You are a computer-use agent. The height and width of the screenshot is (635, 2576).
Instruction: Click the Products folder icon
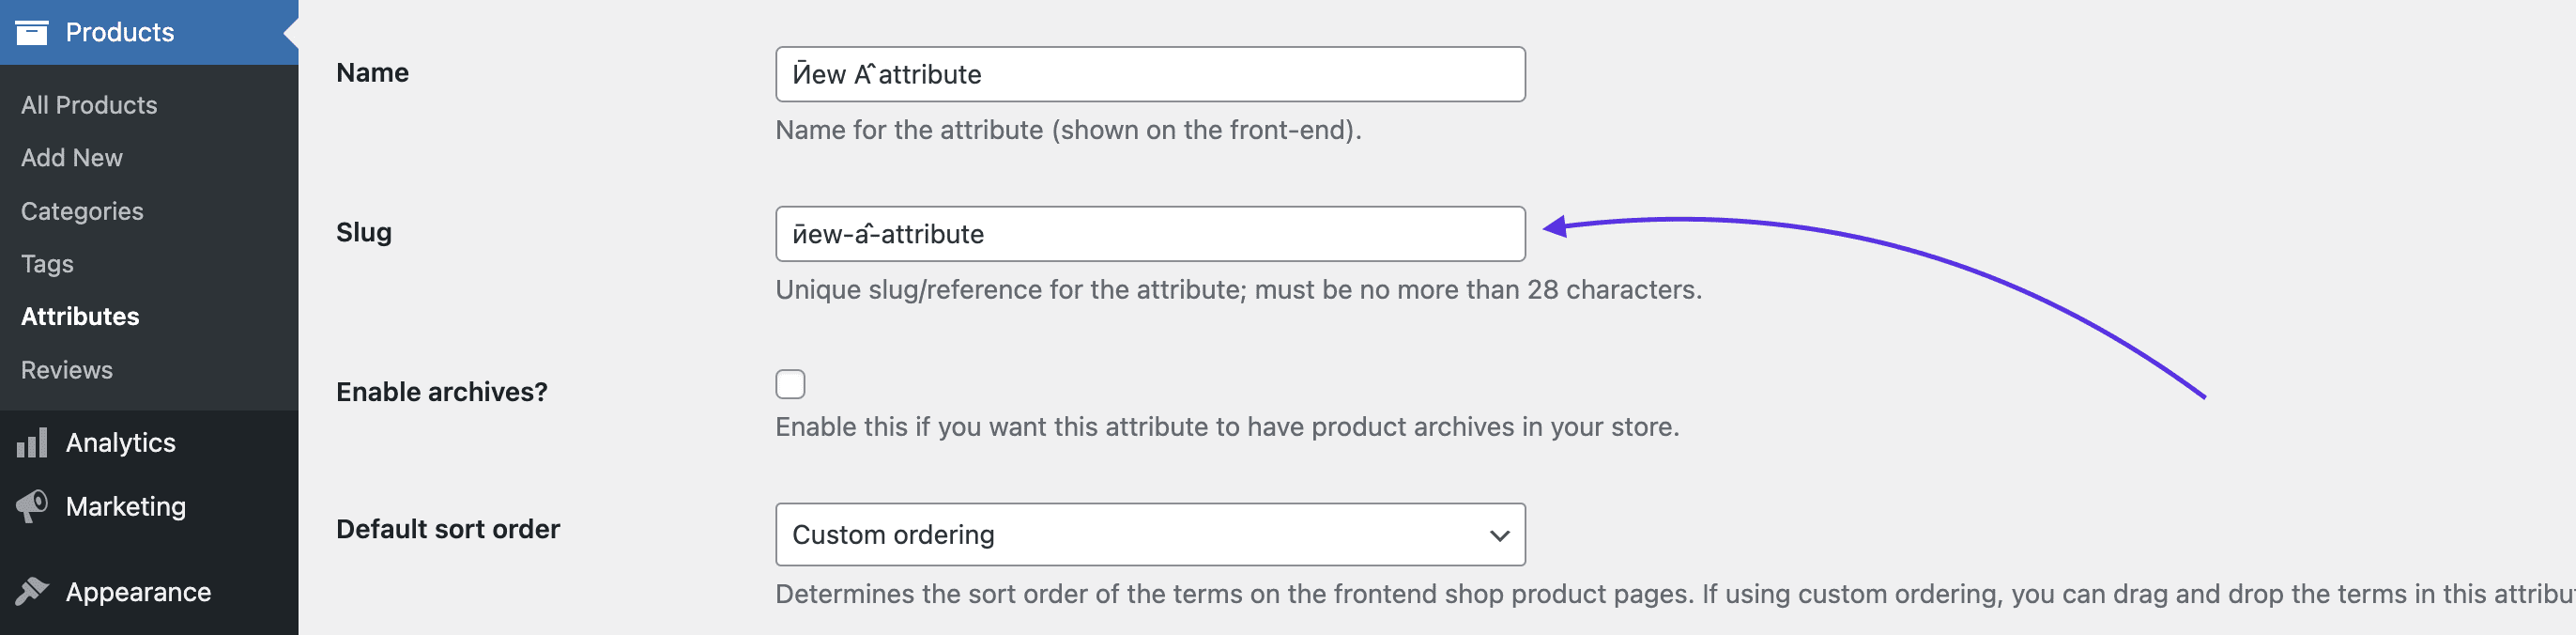pyautogui.click(x=33, y=31)
